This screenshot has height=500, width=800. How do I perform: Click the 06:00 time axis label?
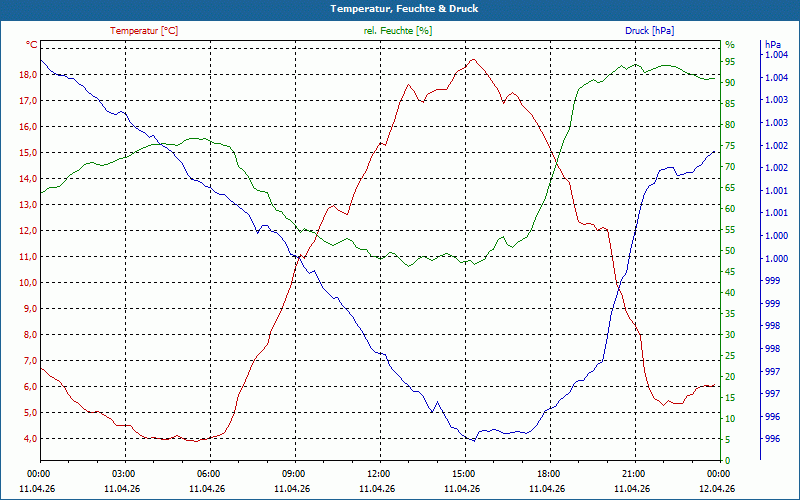(208, 474)
